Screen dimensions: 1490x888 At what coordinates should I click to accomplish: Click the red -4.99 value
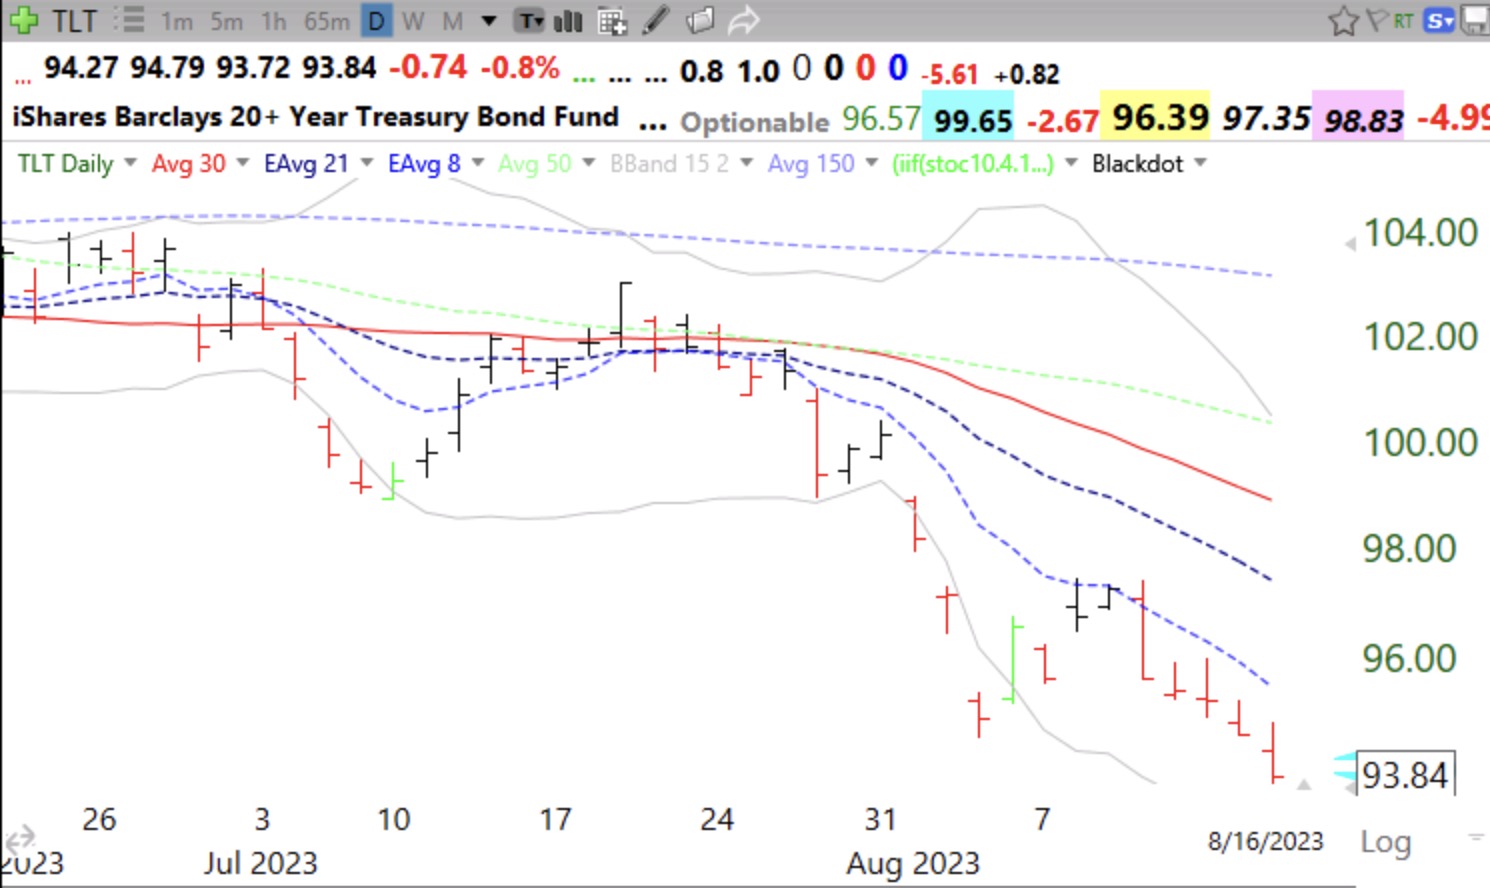tap(1453, 118)
